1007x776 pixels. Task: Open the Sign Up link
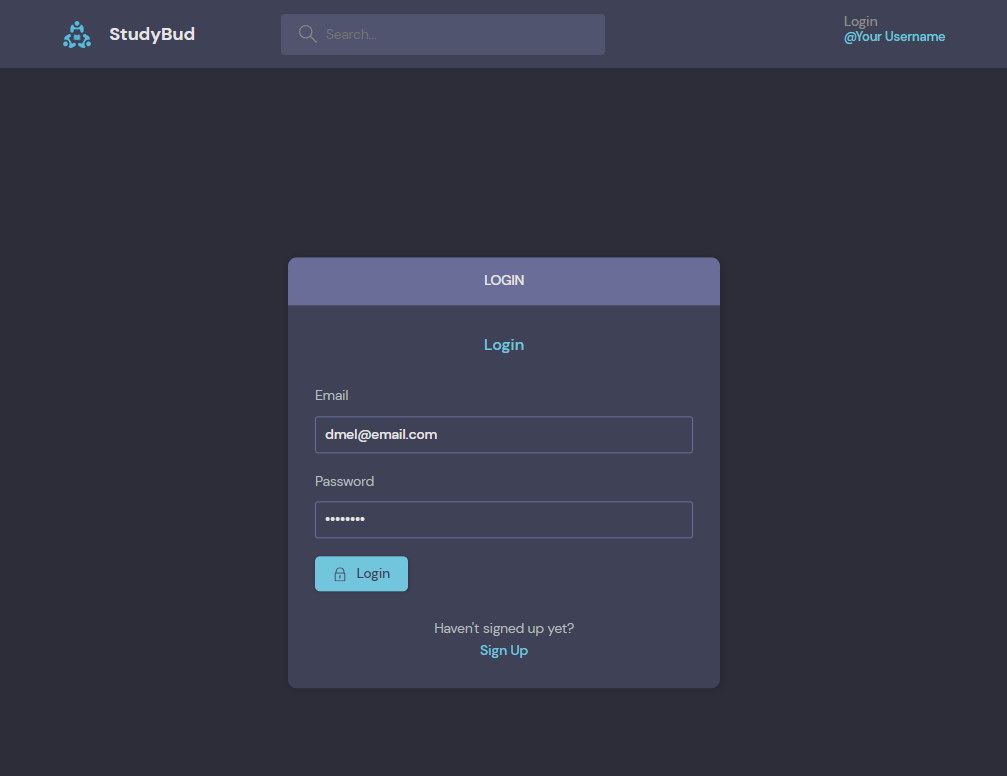tap(504, 651)
